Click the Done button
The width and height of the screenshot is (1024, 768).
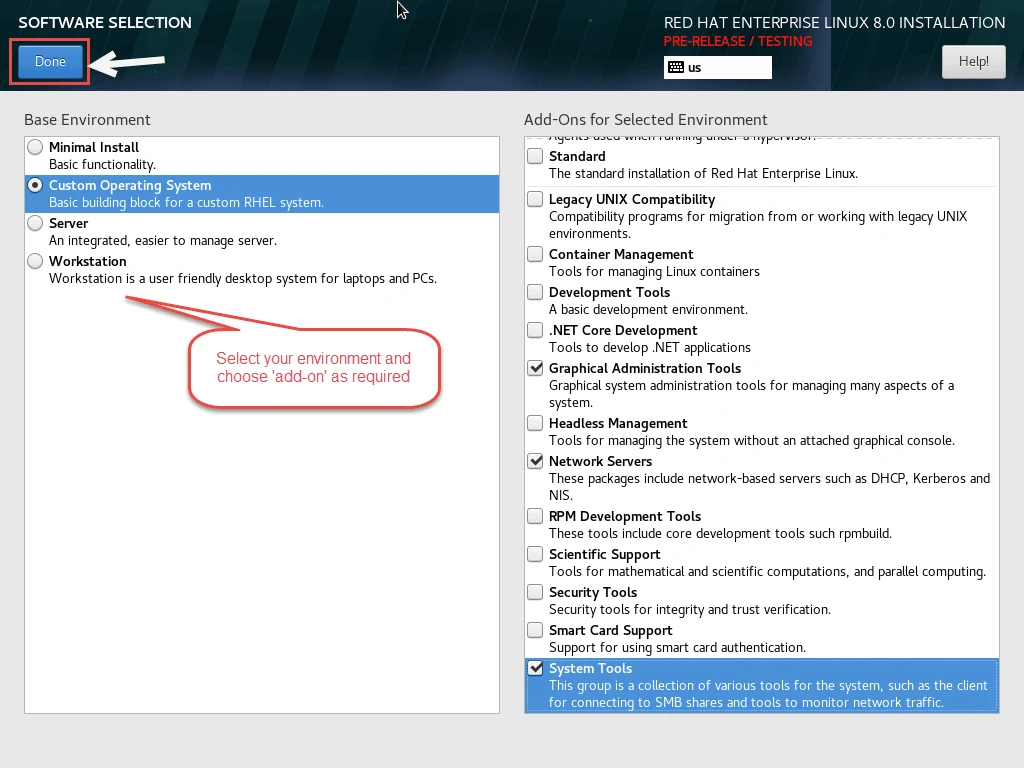[50, 62]
